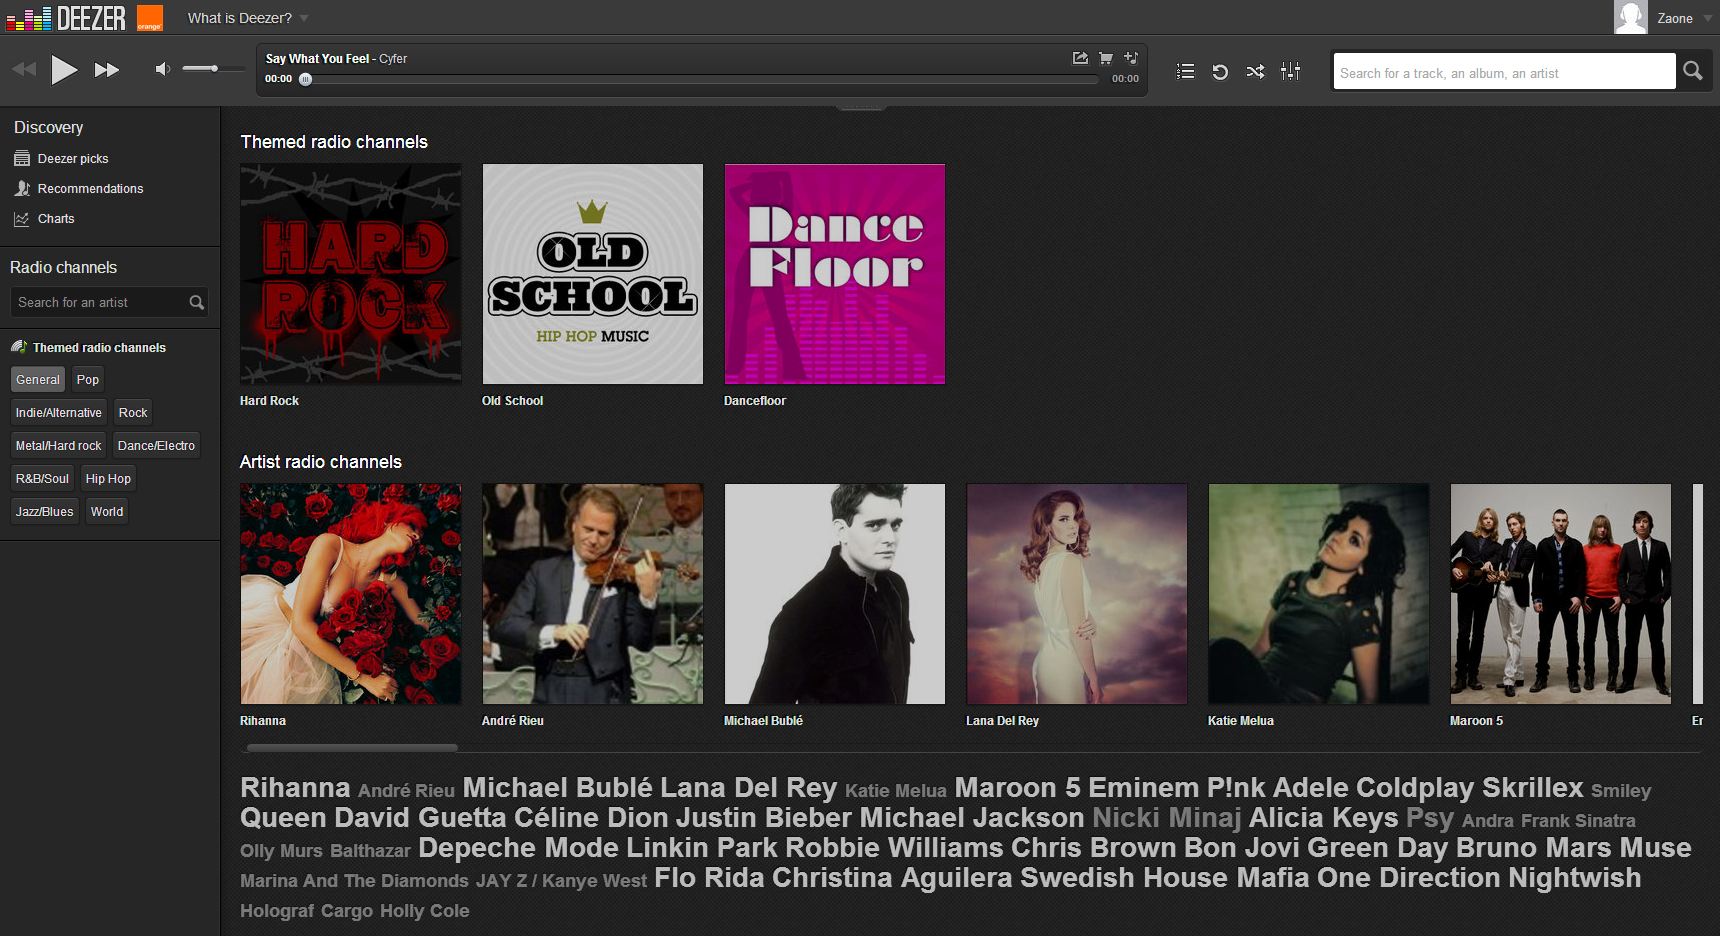Open the Katie Melua radio thumbnail

pyautogui.click(x=1319, y=594)
